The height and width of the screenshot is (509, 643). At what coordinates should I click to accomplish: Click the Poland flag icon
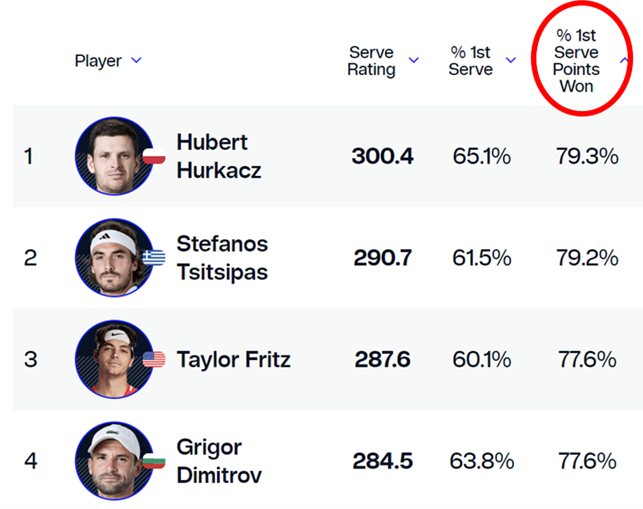(154, 157)
